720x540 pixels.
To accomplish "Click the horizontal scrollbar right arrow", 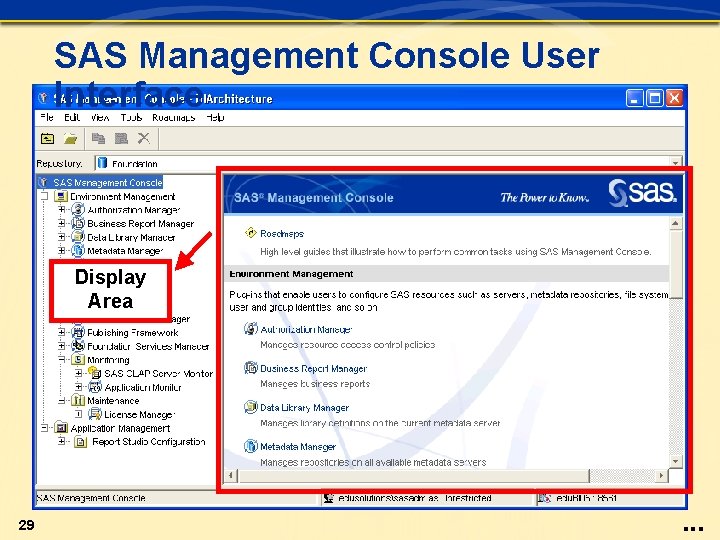I will [661, 475].
